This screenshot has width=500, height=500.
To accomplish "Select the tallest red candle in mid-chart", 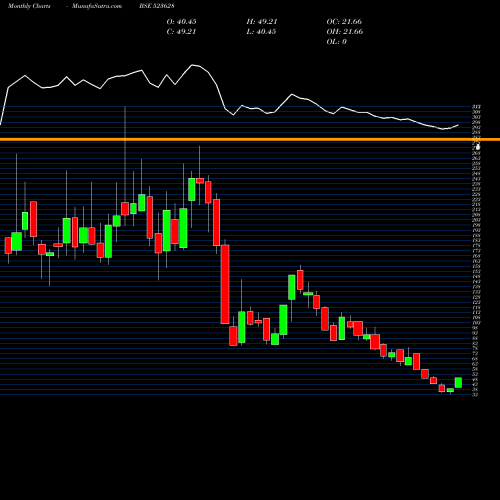I will [225, 284].
